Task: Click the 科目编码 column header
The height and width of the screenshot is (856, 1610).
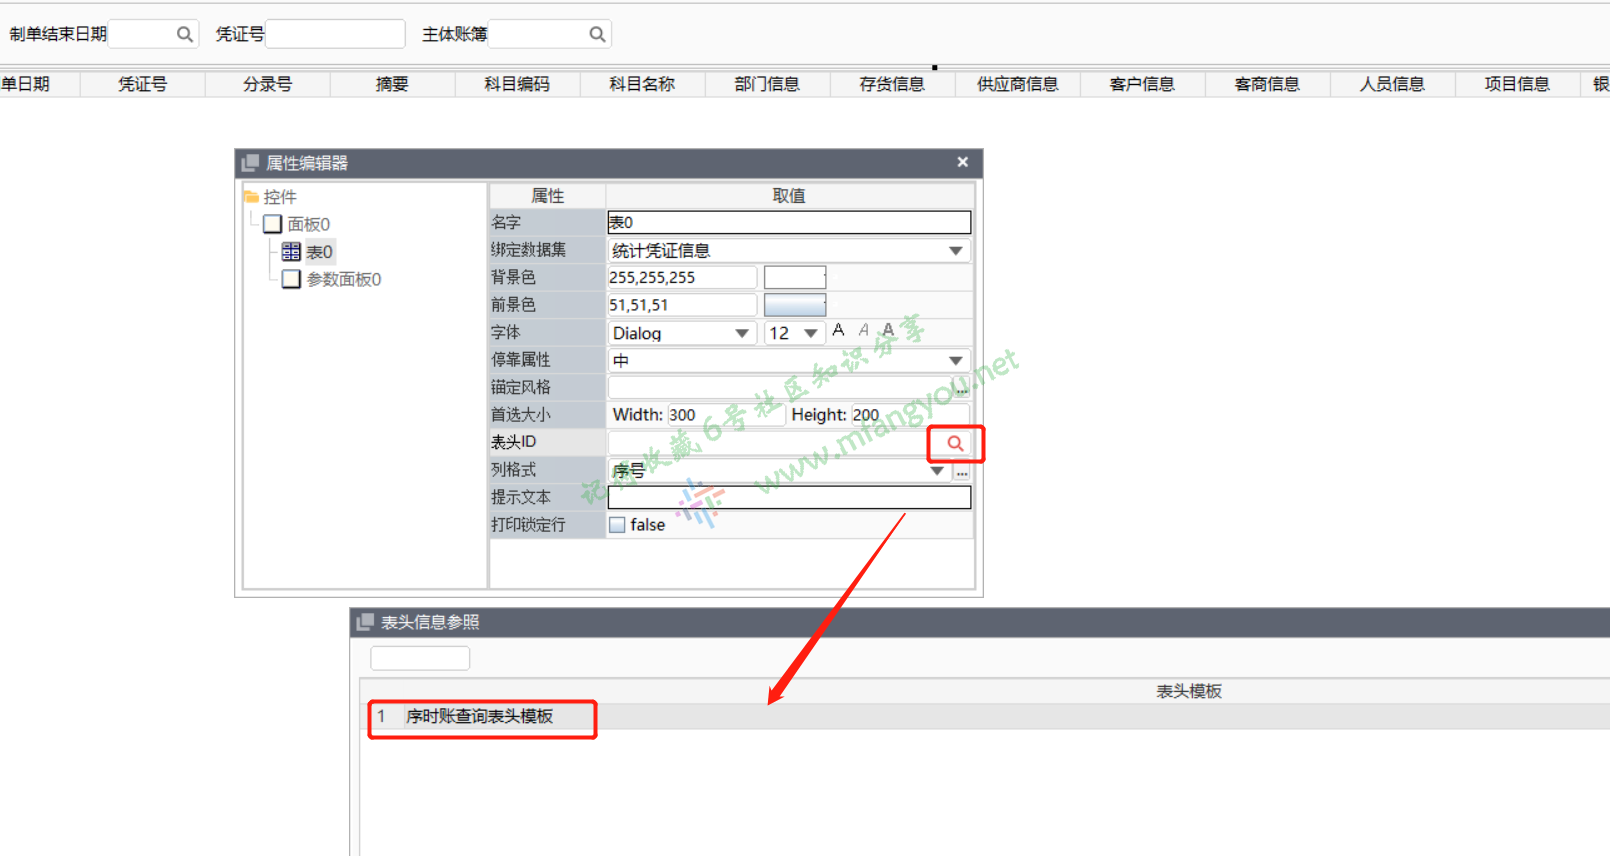Action: pos(517,84)
